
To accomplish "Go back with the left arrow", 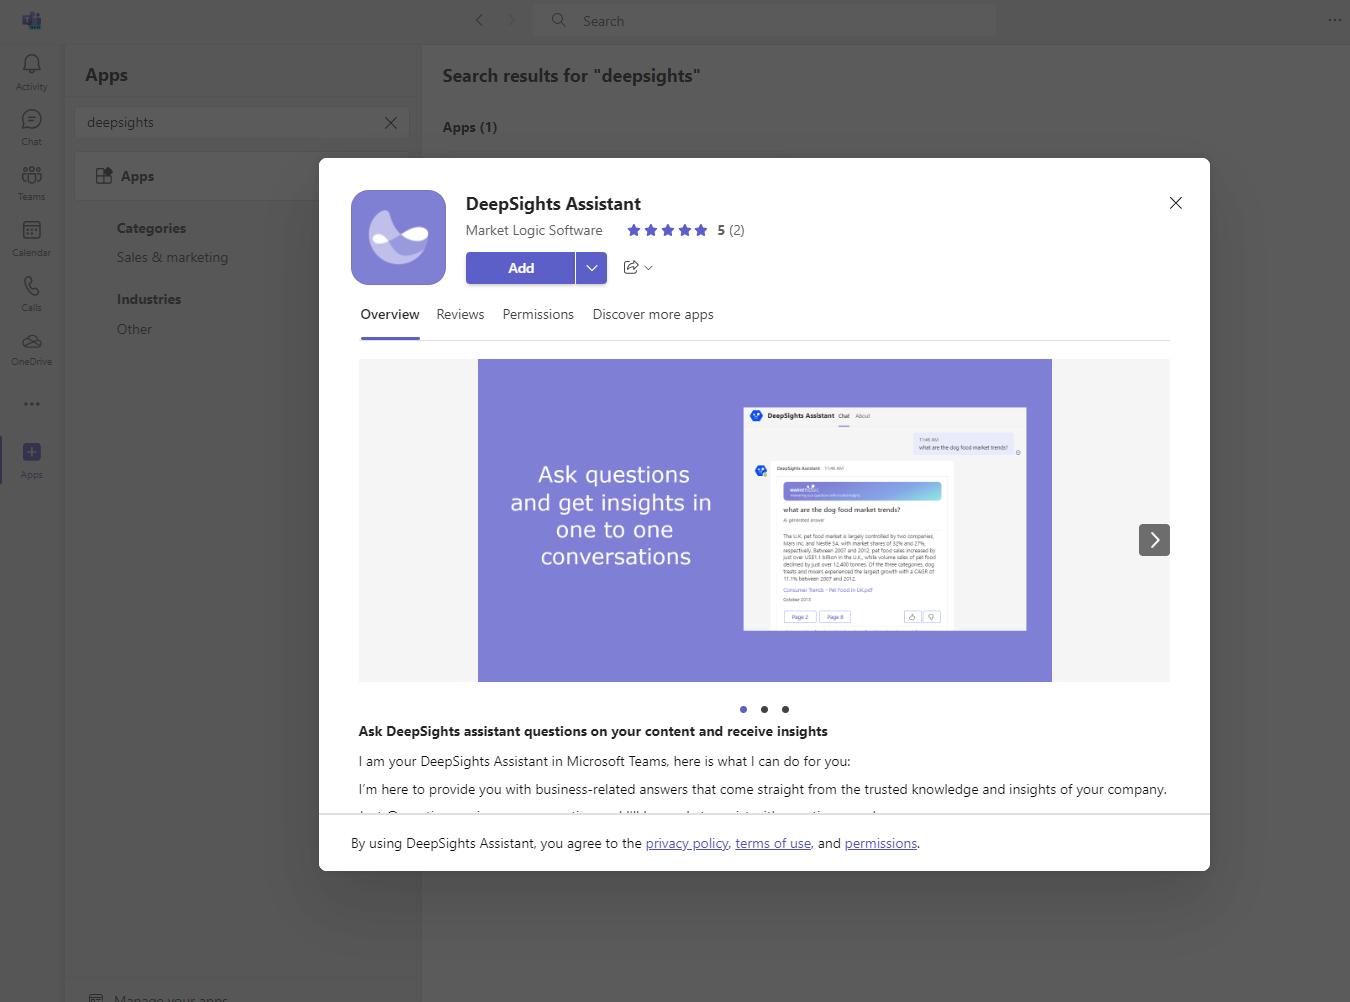I will [480, 20].
